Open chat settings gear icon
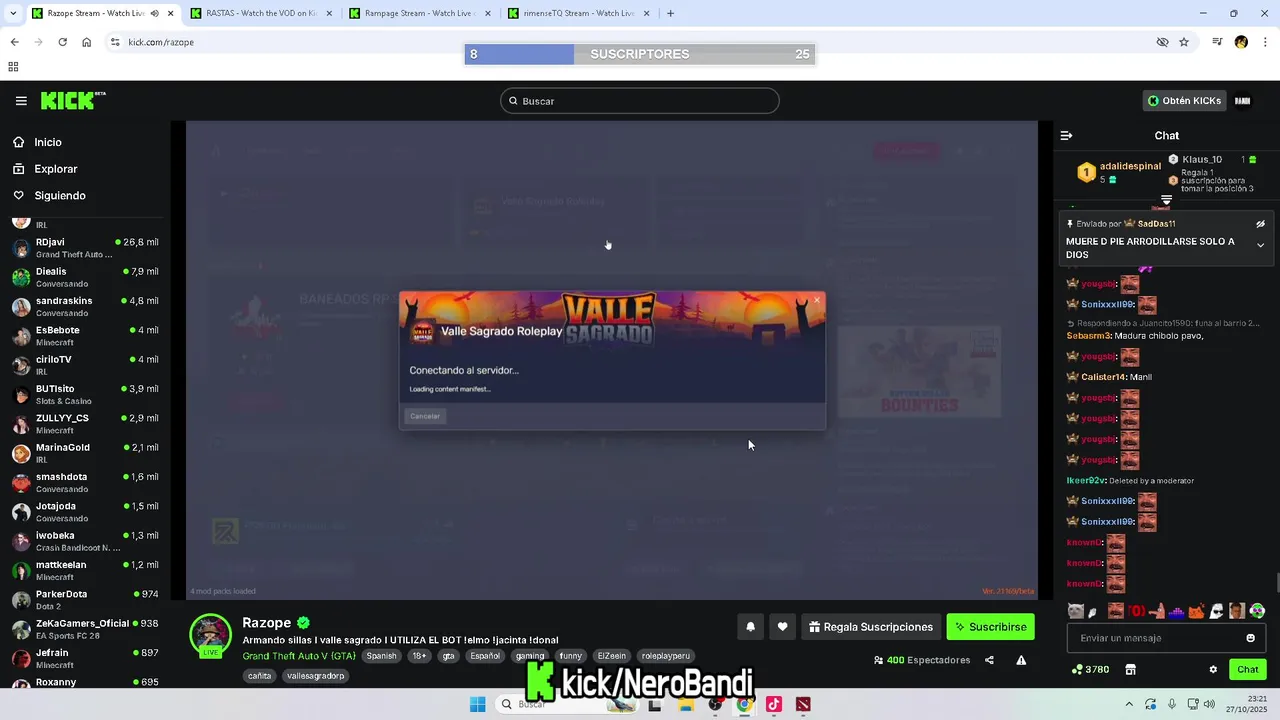The height and width of the screenshot is (720, 1280). pos(1213,670)
